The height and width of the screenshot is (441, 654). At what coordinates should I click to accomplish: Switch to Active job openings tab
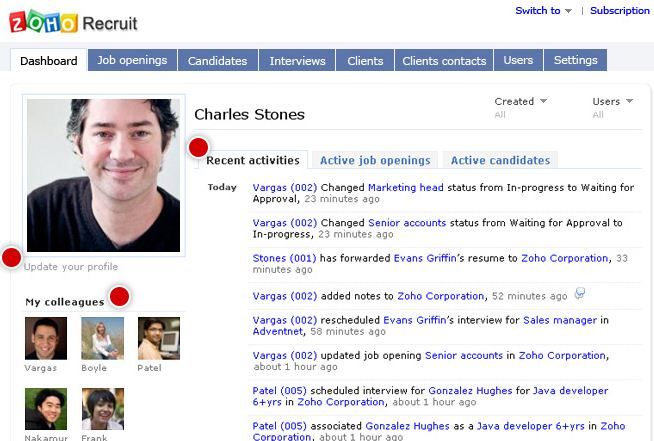coord(375,160)
